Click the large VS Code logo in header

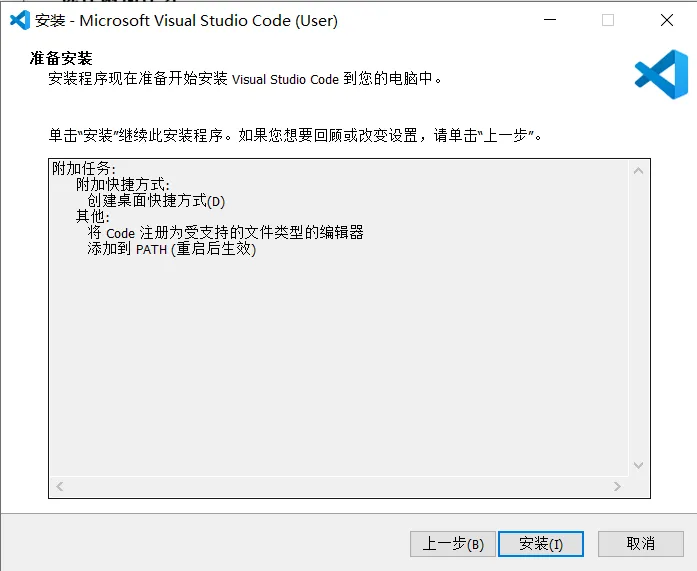661,74
